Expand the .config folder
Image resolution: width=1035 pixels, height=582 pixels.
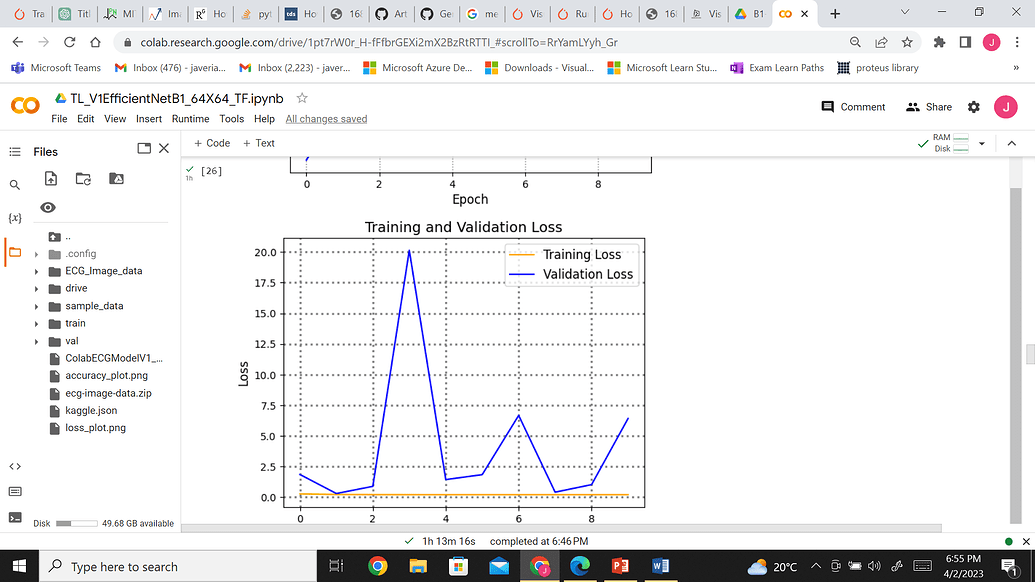(x=36, y=254)
